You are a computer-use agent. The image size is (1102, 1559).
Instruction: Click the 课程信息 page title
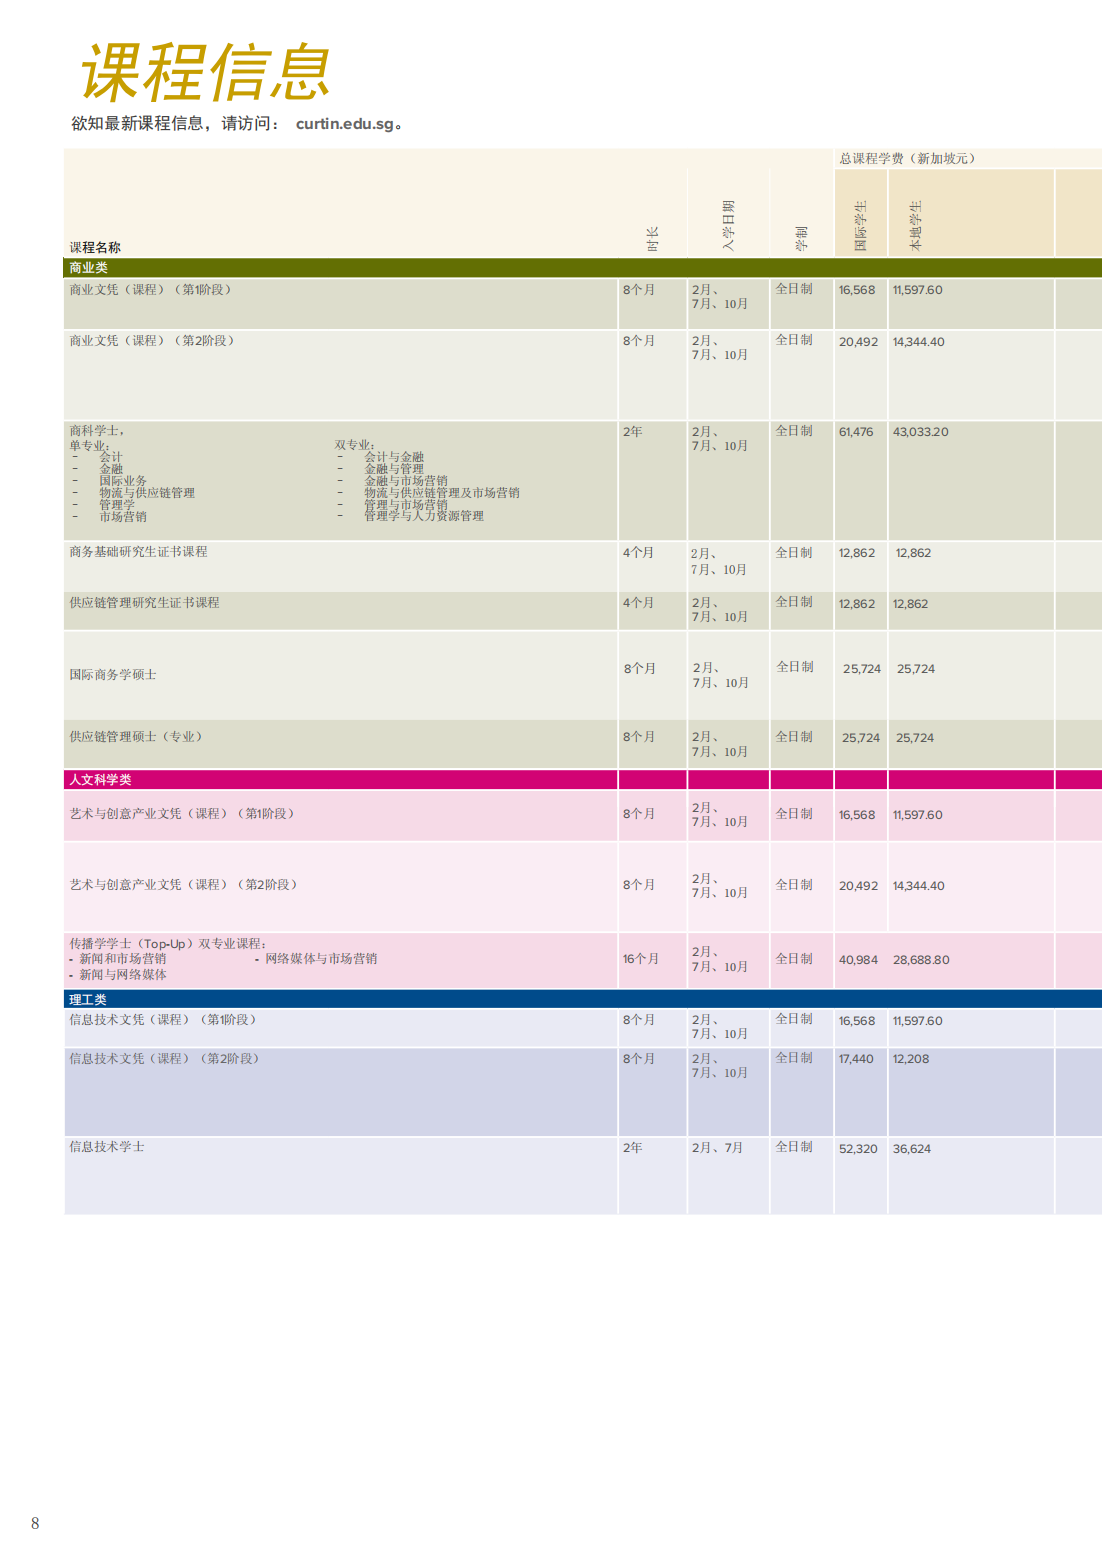click(x=205, y=73)
